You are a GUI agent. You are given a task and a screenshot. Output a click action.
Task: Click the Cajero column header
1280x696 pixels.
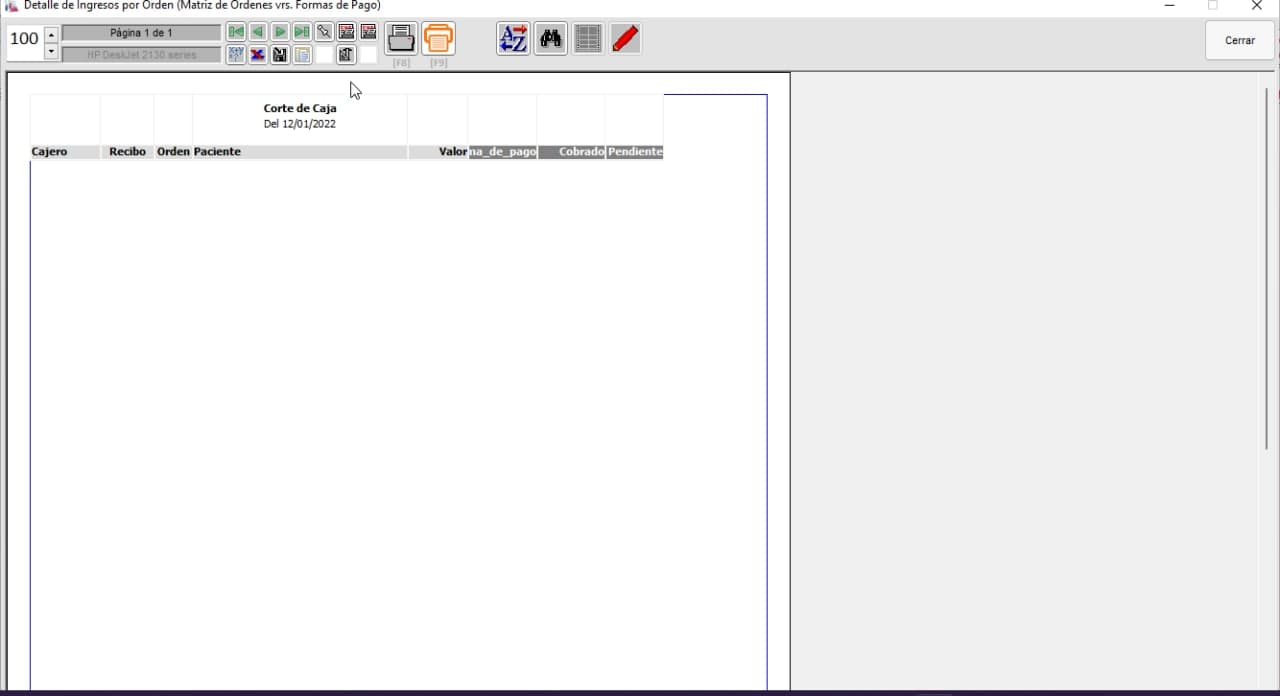(50, 152)
